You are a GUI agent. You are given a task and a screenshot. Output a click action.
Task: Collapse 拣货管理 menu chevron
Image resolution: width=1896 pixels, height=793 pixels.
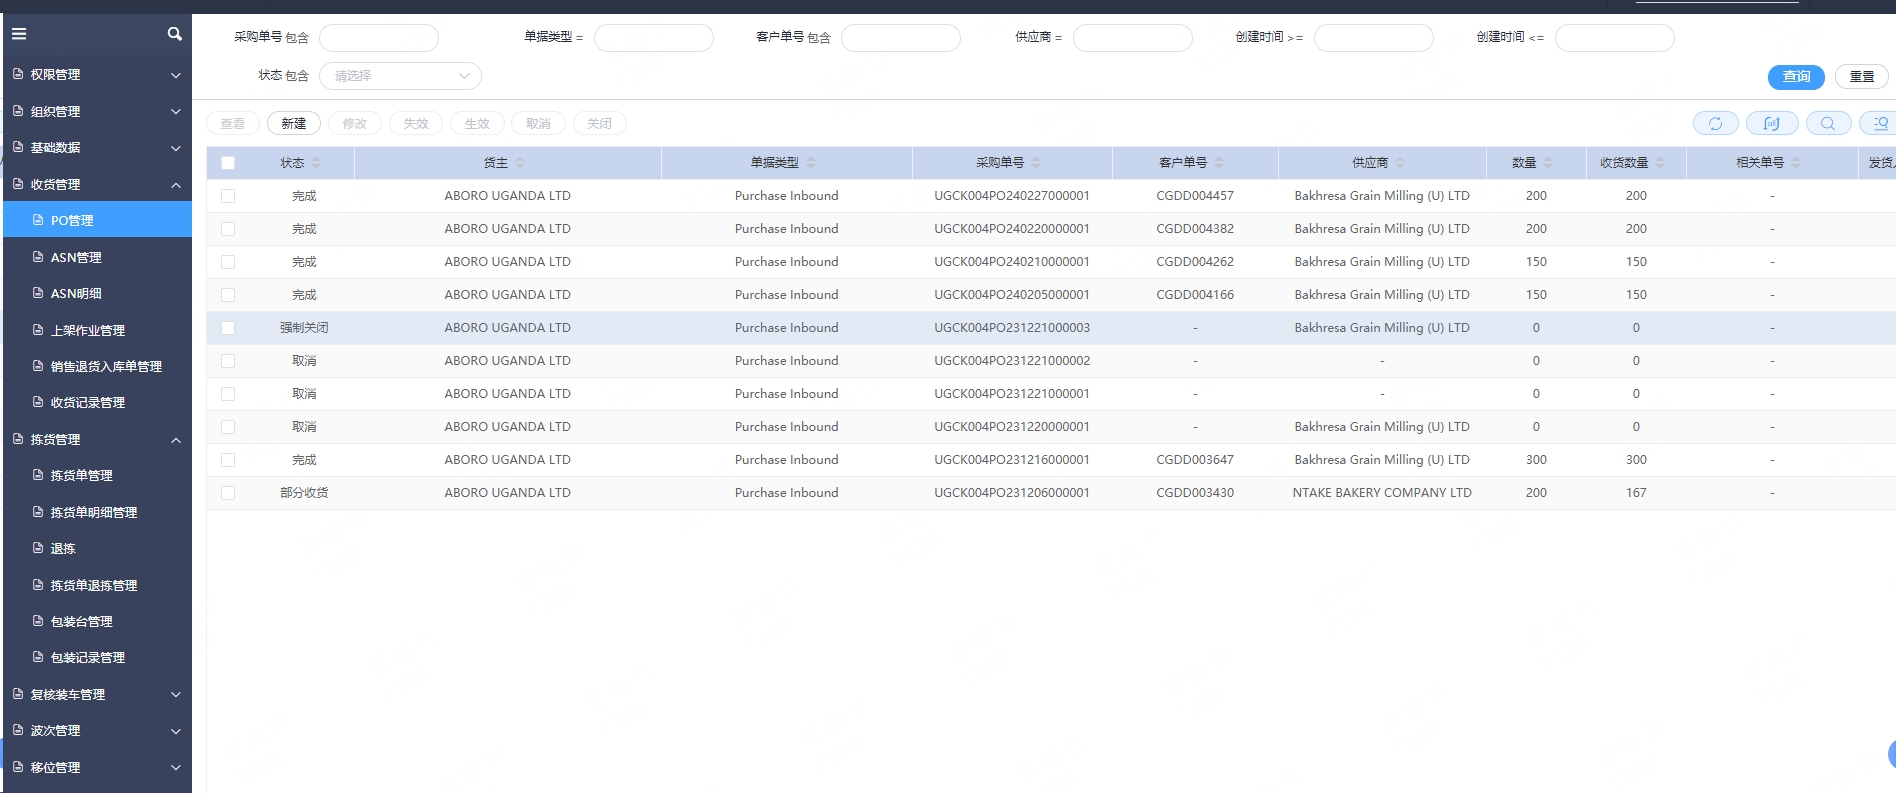[176, 440]
